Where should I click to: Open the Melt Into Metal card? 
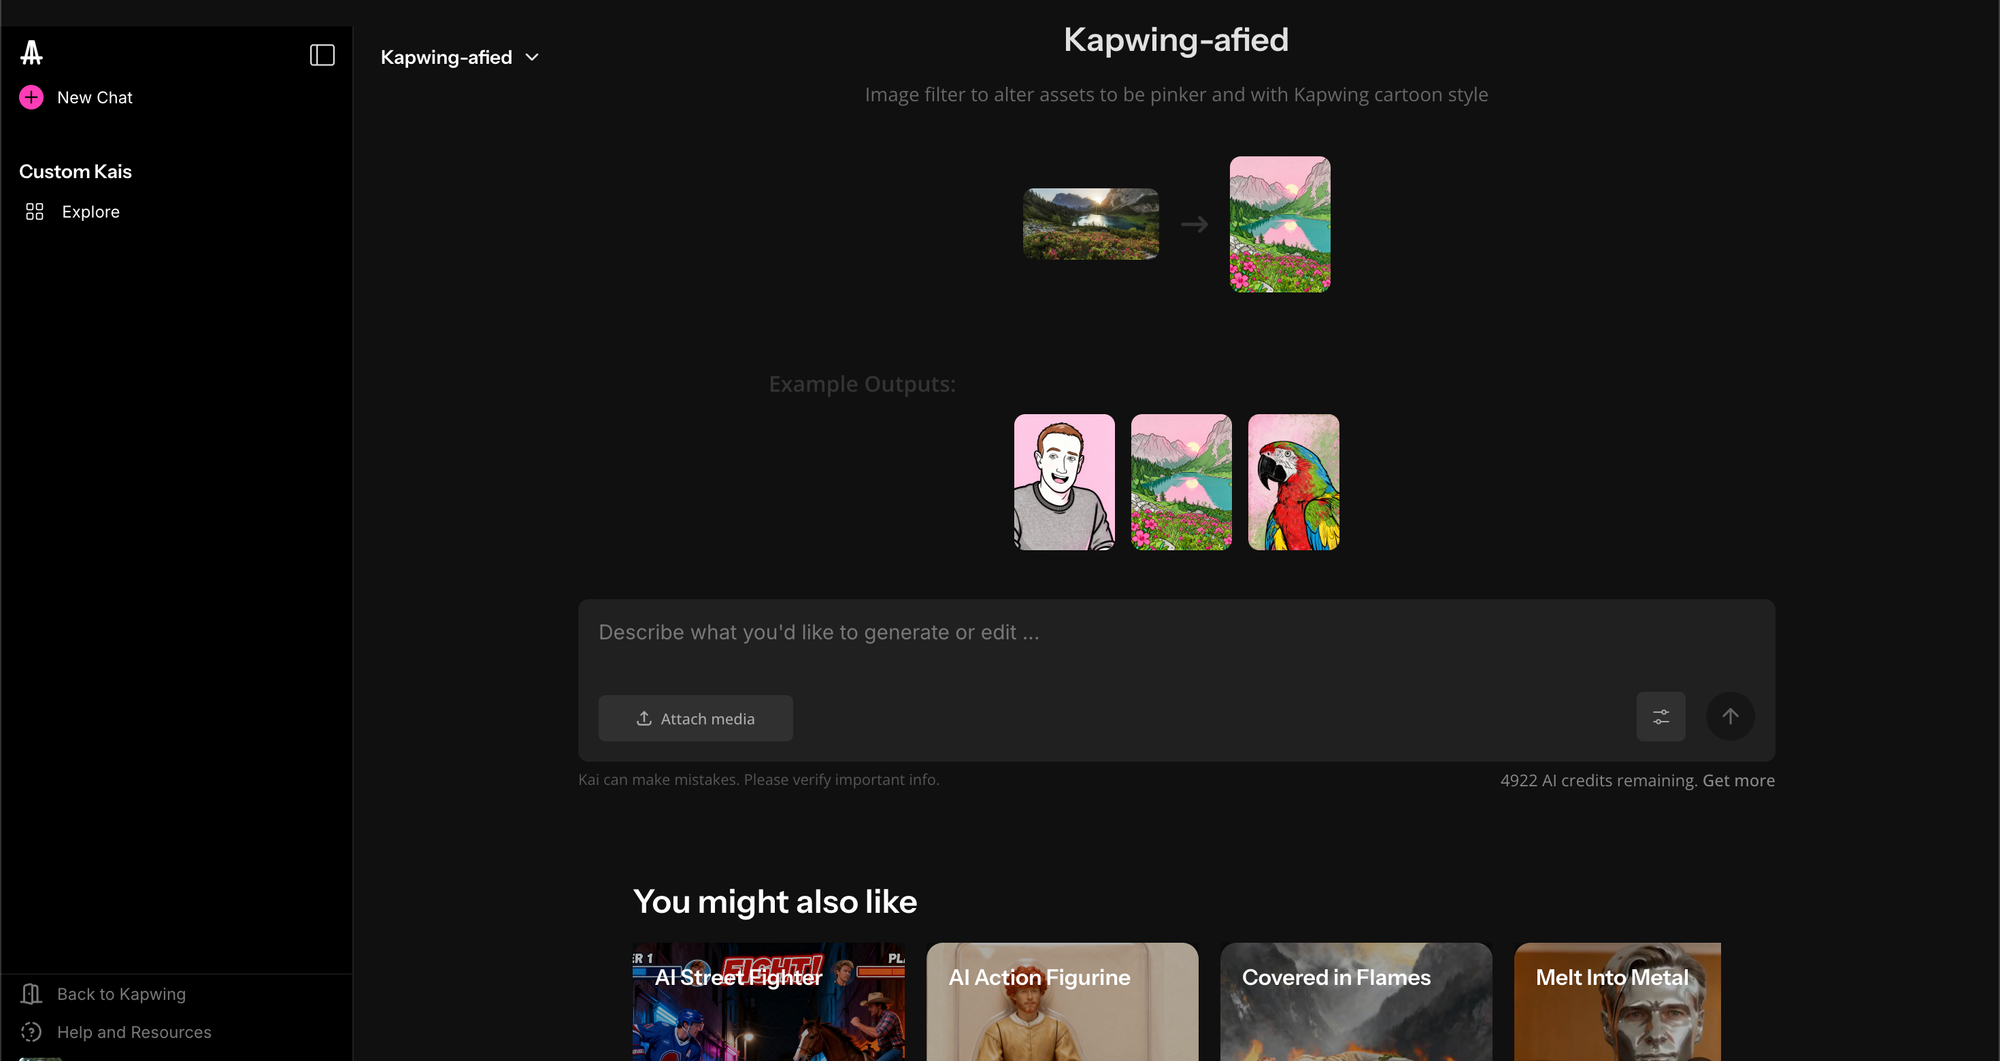(x=1617, y=1002)
